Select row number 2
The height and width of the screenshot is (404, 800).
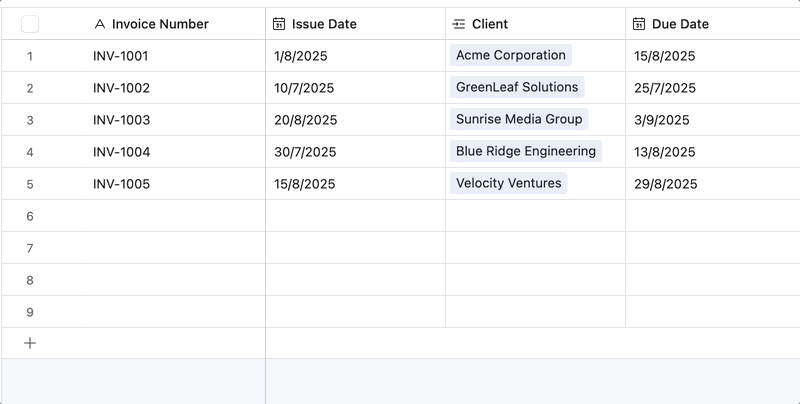pyautogui.click(x=30, y=88)
